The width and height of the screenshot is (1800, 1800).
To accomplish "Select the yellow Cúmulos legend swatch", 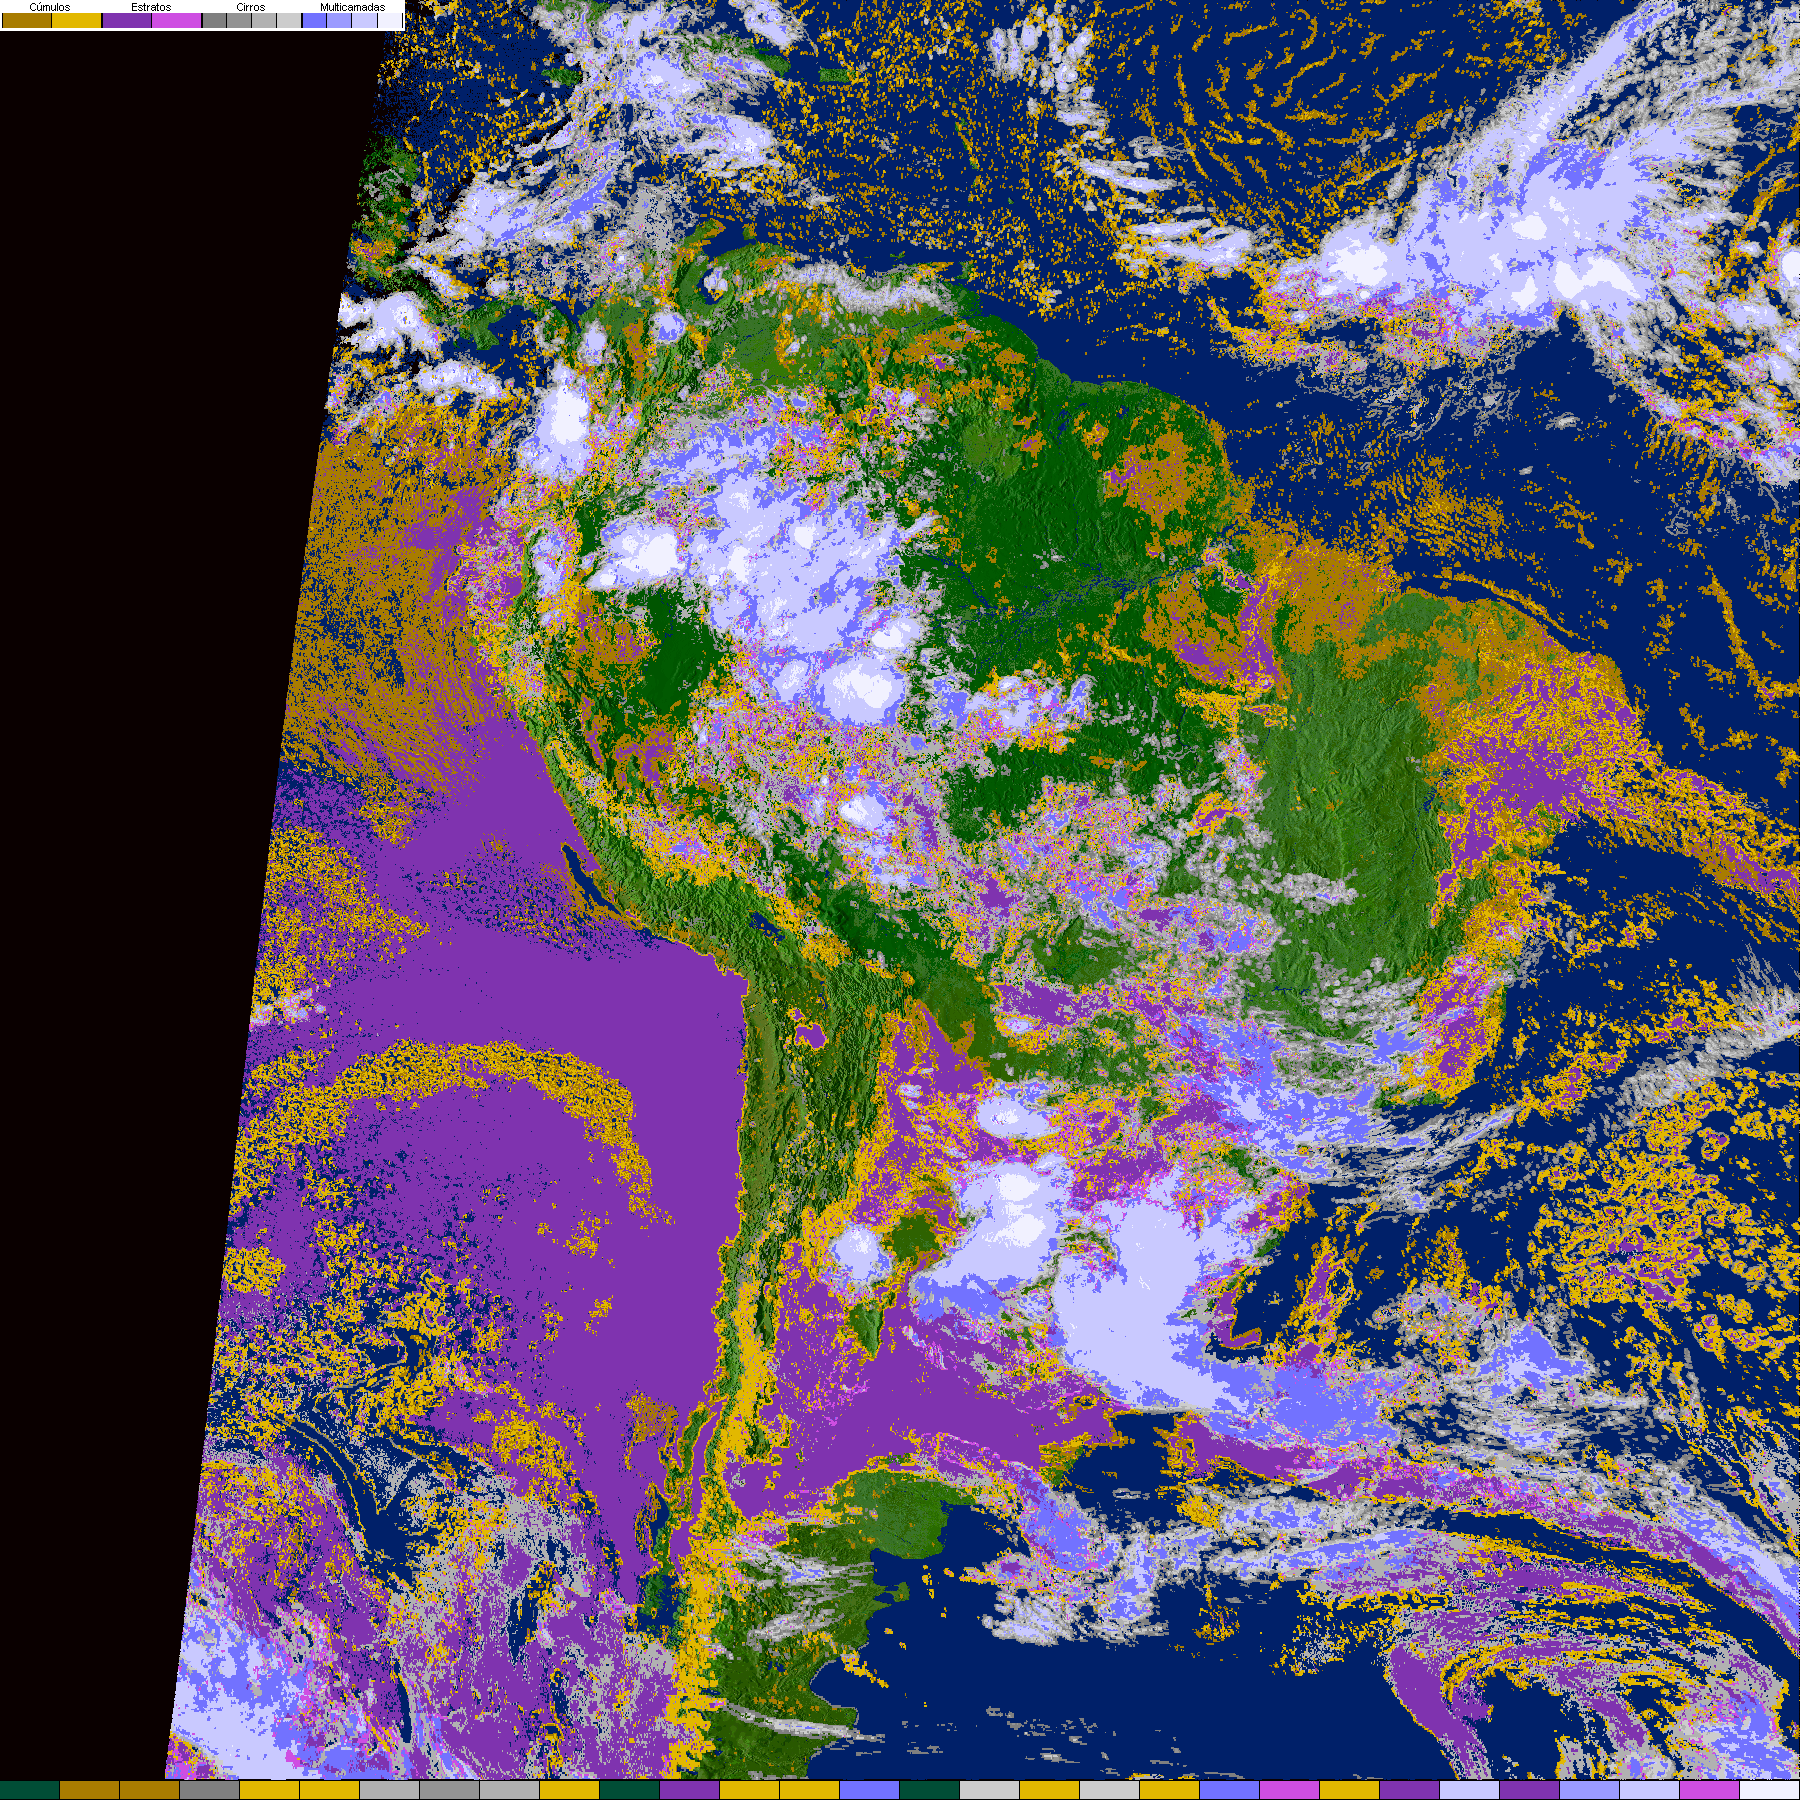I will click(76, 20).
